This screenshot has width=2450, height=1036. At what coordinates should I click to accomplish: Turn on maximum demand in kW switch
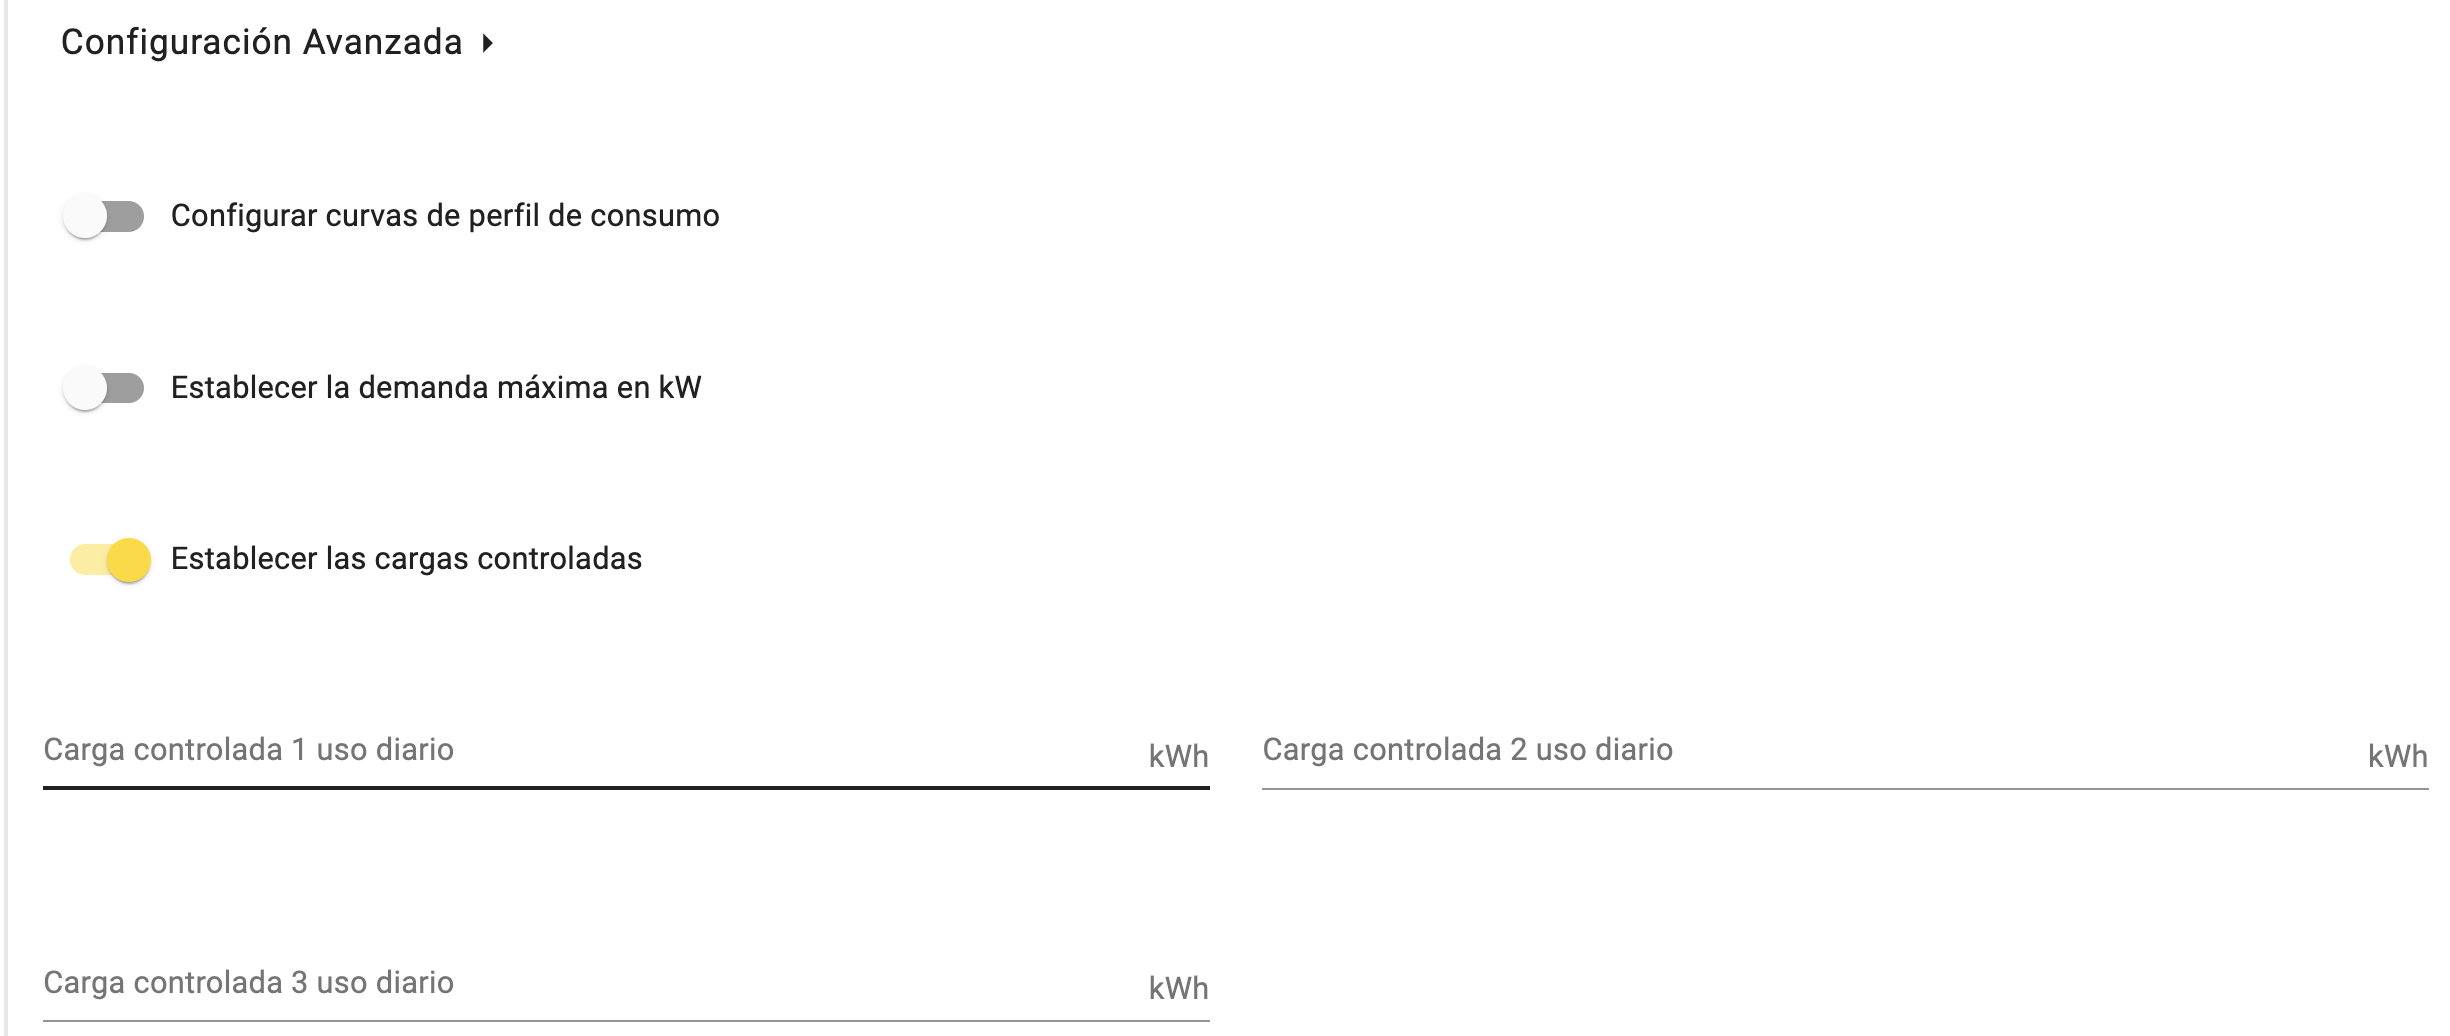(104, 388)
